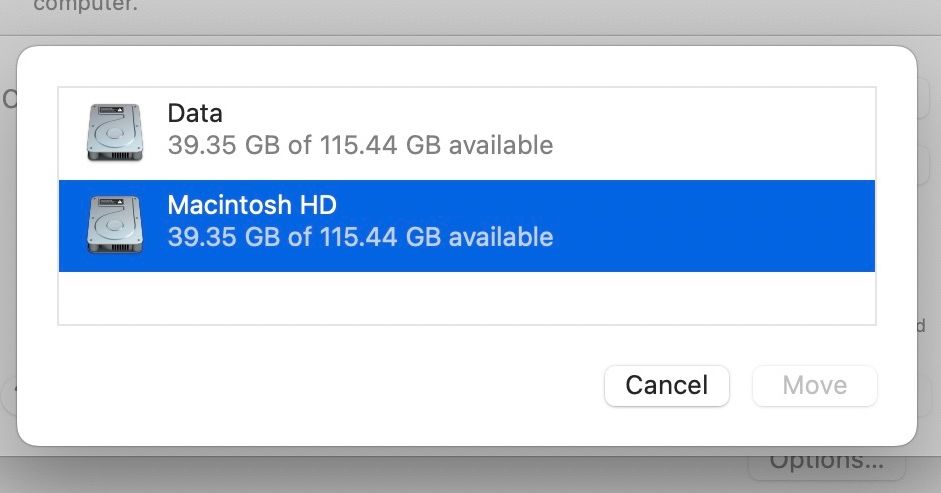Click the Data disk drive icon

(114, 131)
